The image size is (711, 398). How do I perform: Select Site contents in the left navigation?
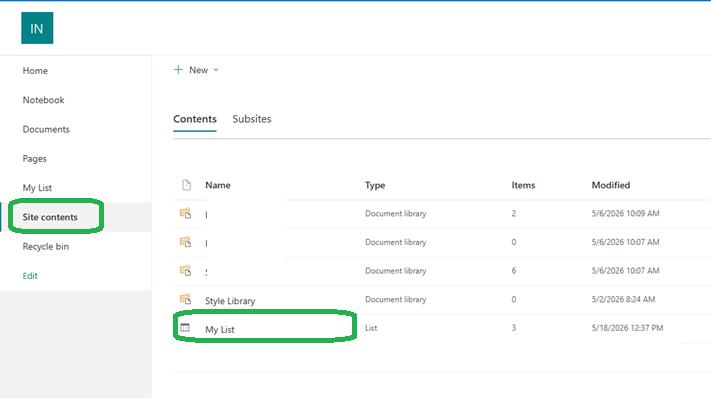(50, 217)
